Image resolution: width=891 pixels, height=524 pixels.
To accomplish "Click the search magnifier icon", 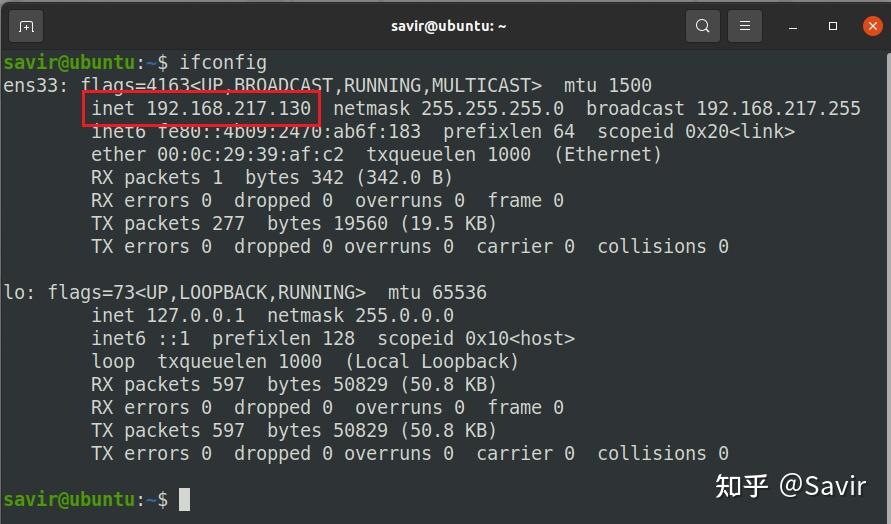I will (x=704, y=26).
